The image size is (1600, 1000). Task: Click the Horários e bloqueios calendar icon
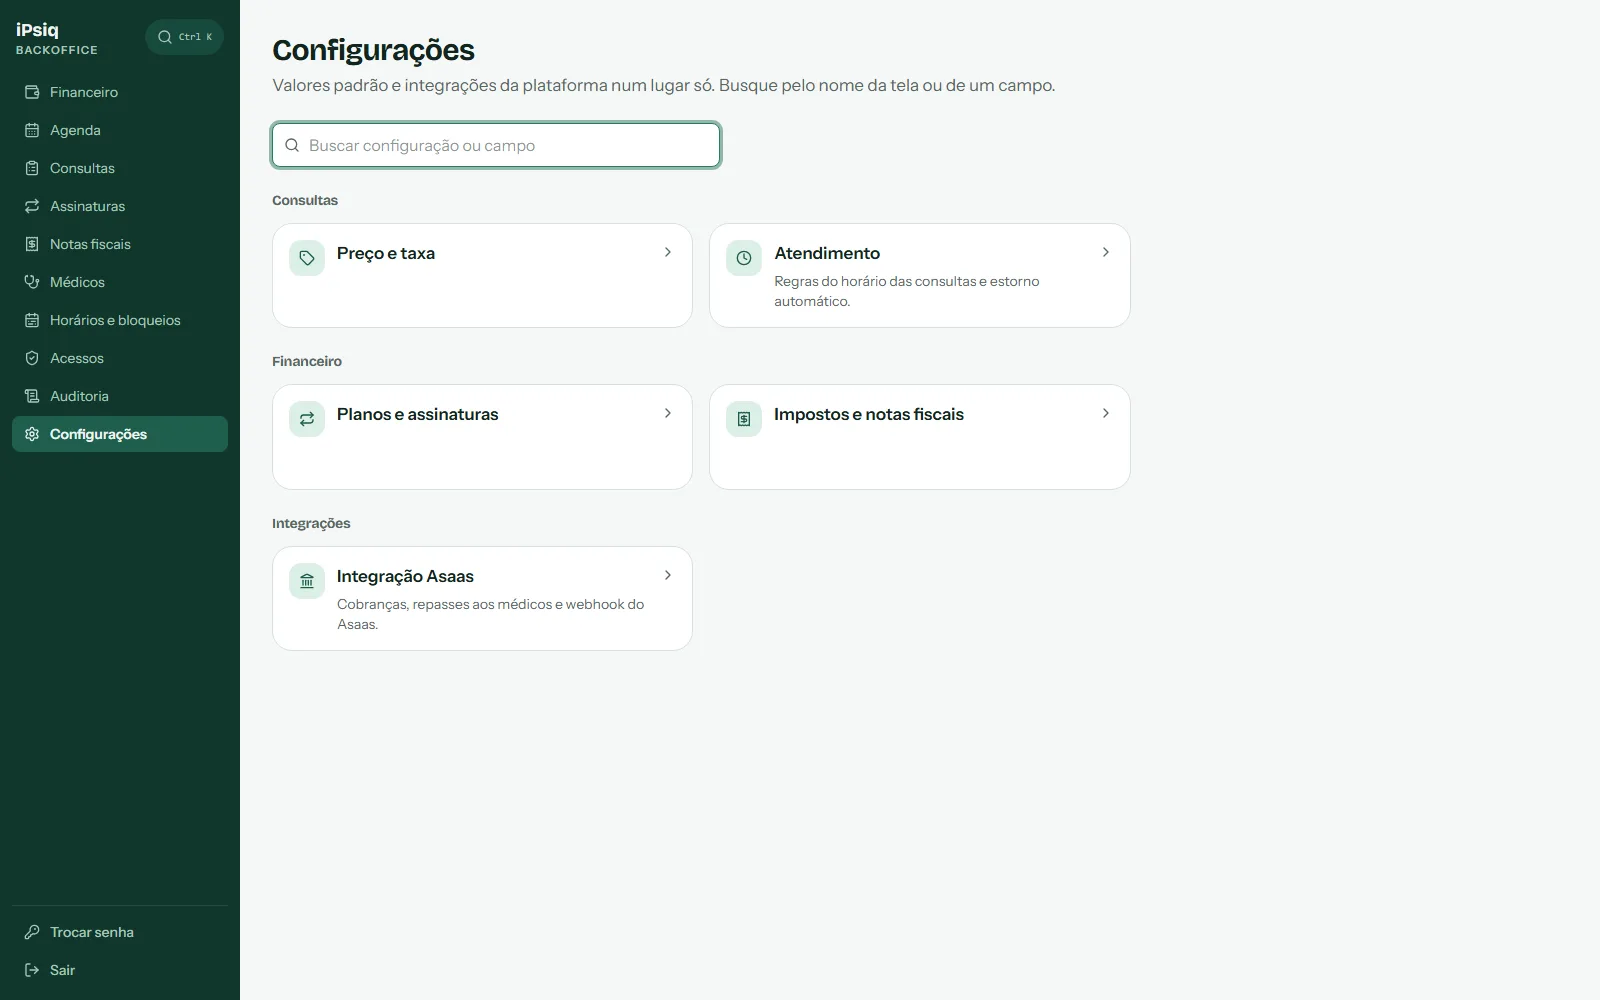pos(32,320)
